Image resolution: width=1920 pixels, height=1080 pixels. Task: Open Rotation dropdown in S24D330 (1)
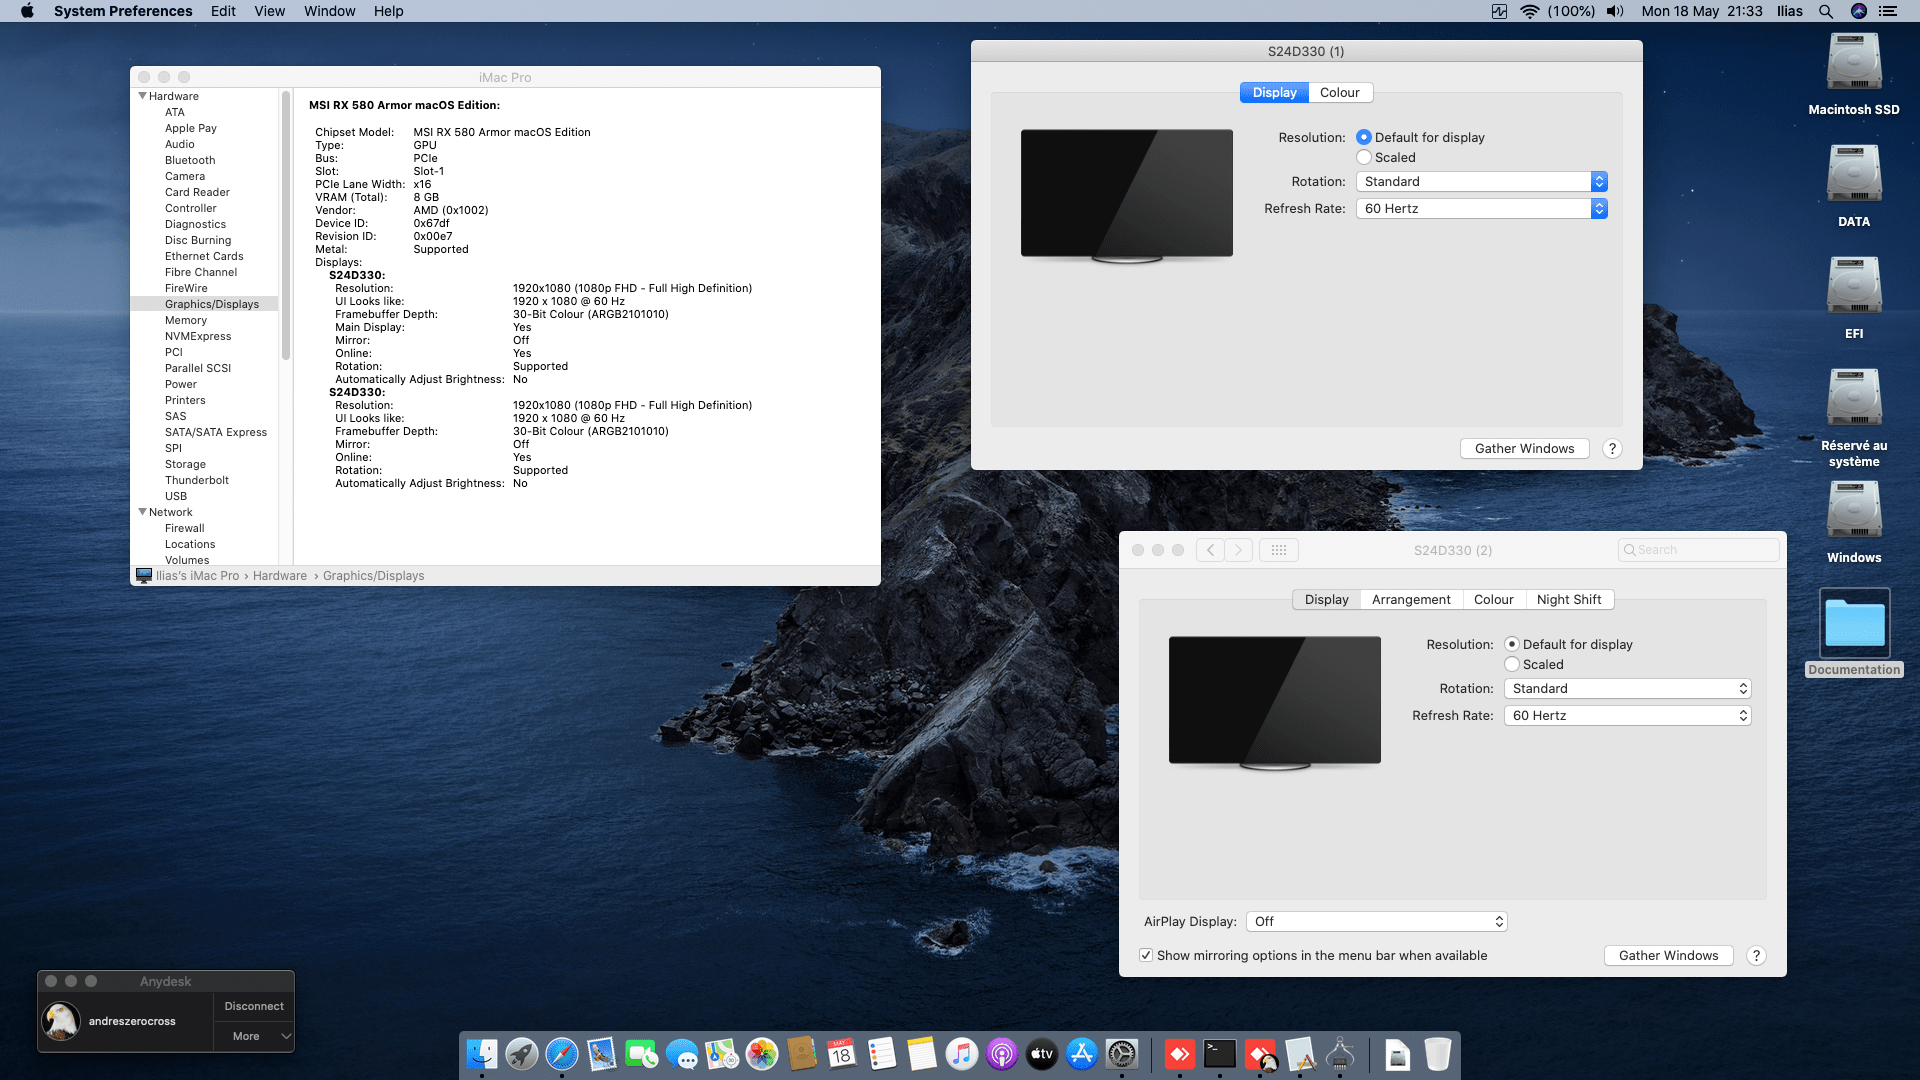pos(1482,181)
